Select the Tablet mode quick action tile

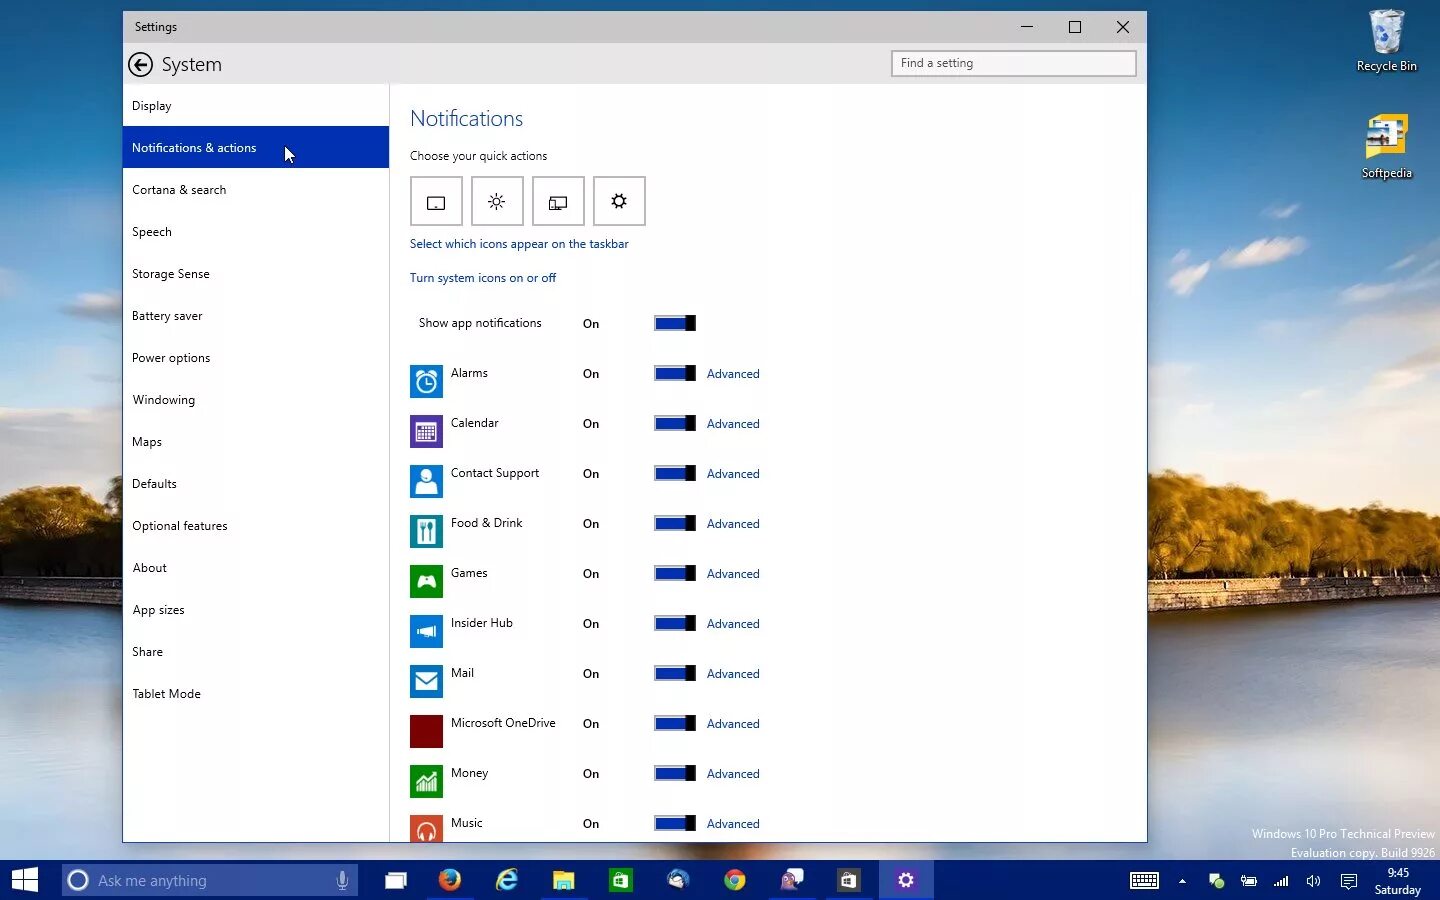pos(436,201)
